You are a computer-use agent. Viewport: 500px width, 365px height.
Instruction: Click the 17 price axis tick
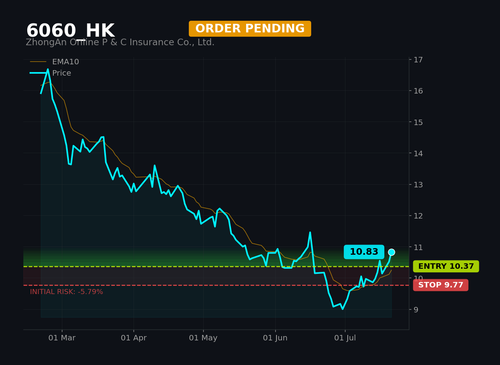click(x=418, y=60)
